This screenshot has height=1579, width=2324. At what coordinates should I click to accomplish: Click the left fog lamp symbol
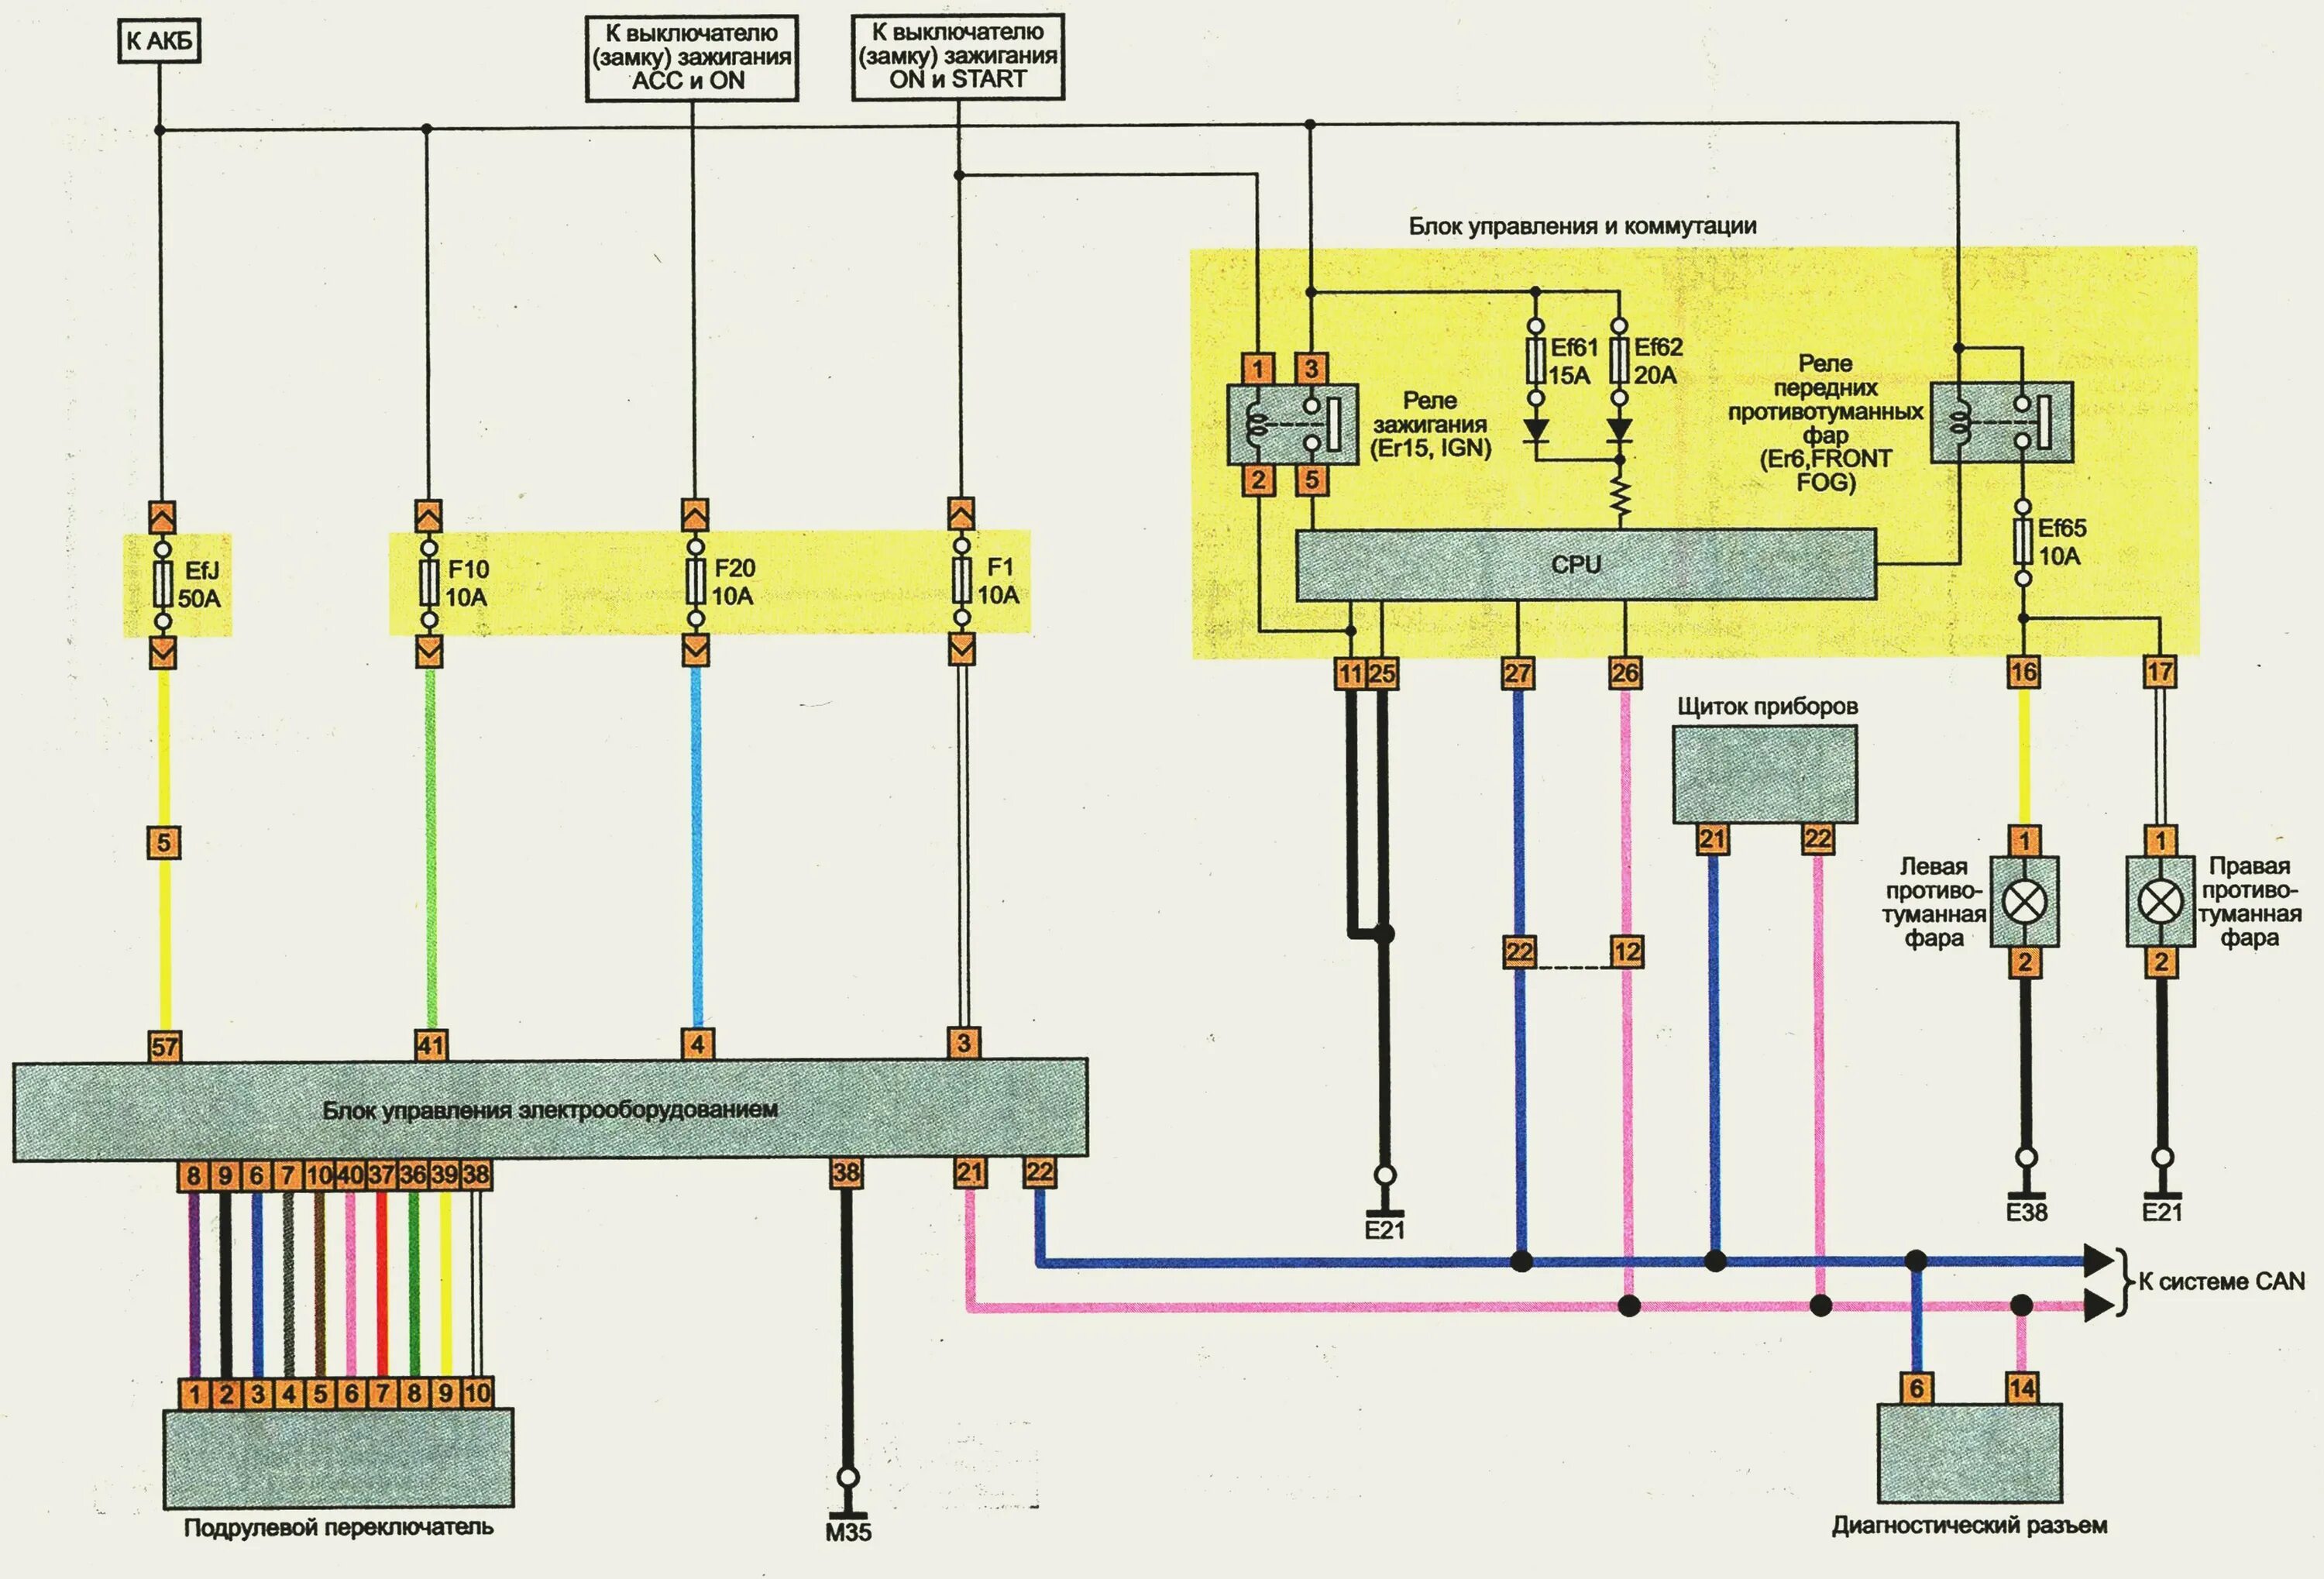click(2024, 902)
